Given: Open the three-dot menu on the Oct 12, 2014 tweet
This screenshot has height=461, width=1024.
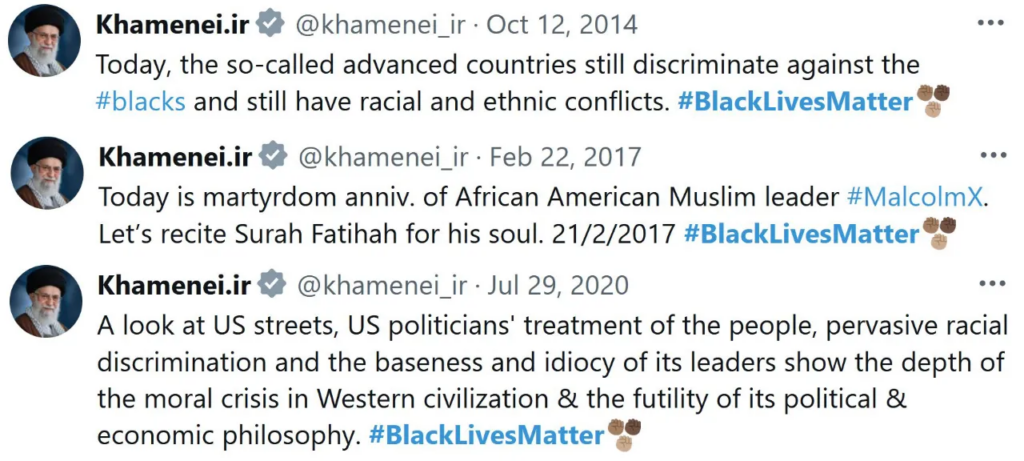Looking at the screenshot, I should pyautogui.click(x=991, y=22).
